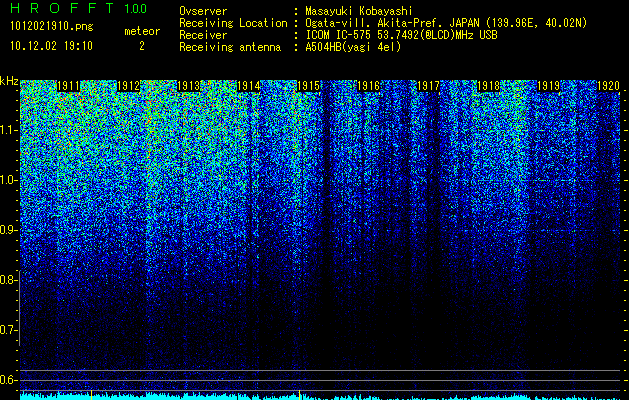The width and height of the screenshot is (629, 400).
Task: Click the 1911 time marker
Action: point(68,86)
